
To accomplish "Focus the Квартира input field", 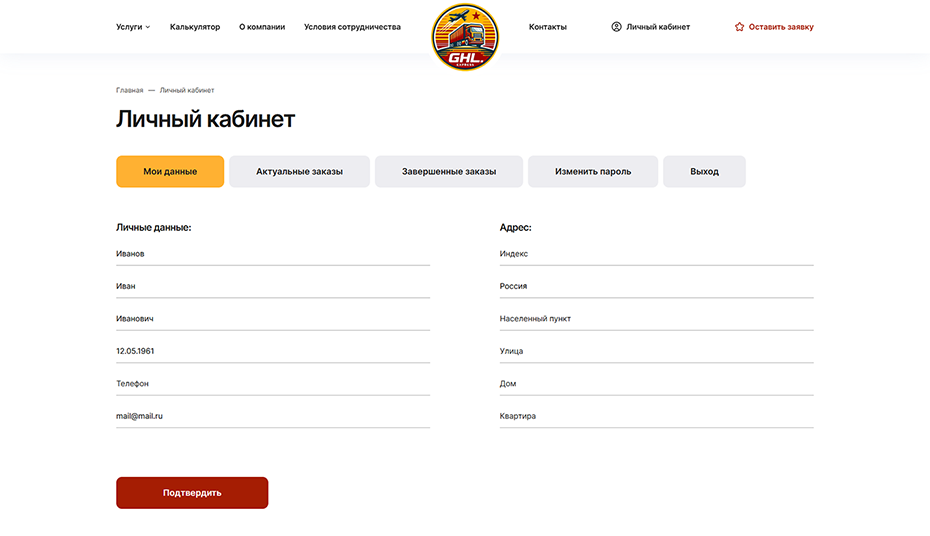I will [657, 416].
